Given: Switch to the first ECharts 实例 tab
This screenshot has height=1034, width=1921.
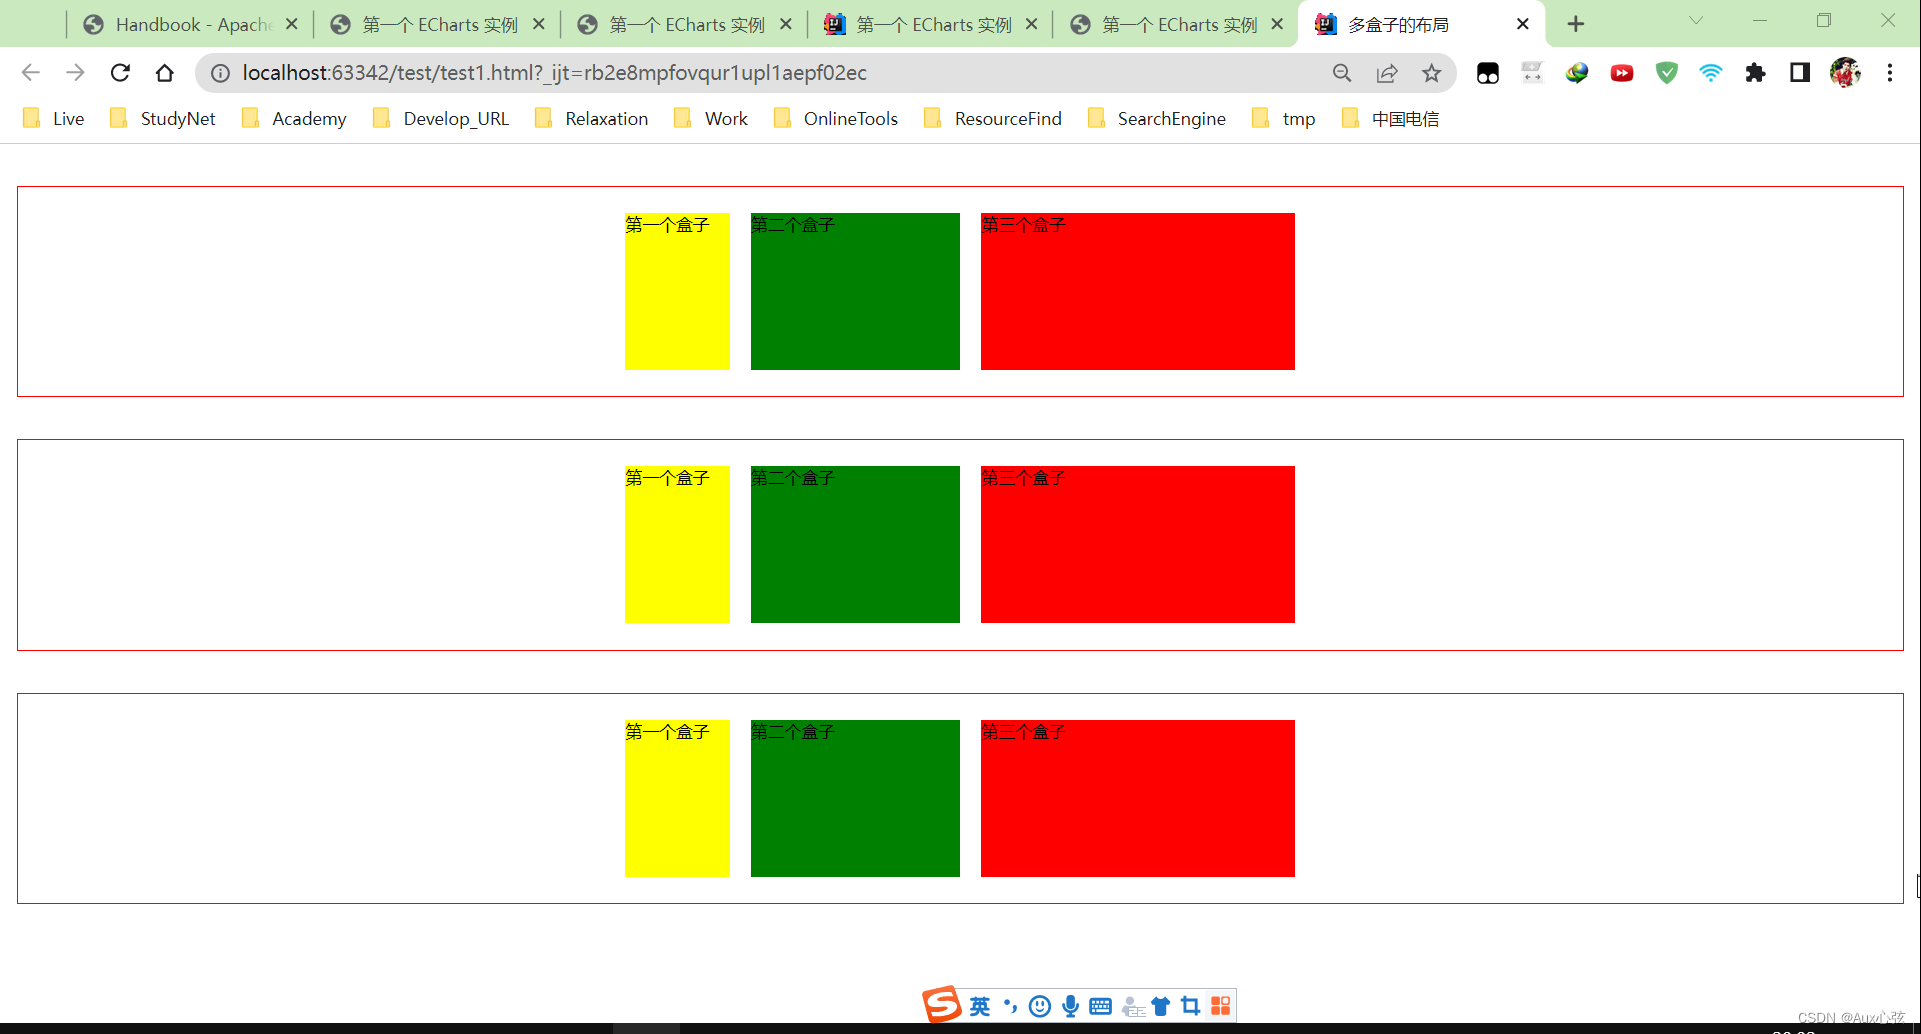Looking at the screenshot, I should [x=430, y=24].
